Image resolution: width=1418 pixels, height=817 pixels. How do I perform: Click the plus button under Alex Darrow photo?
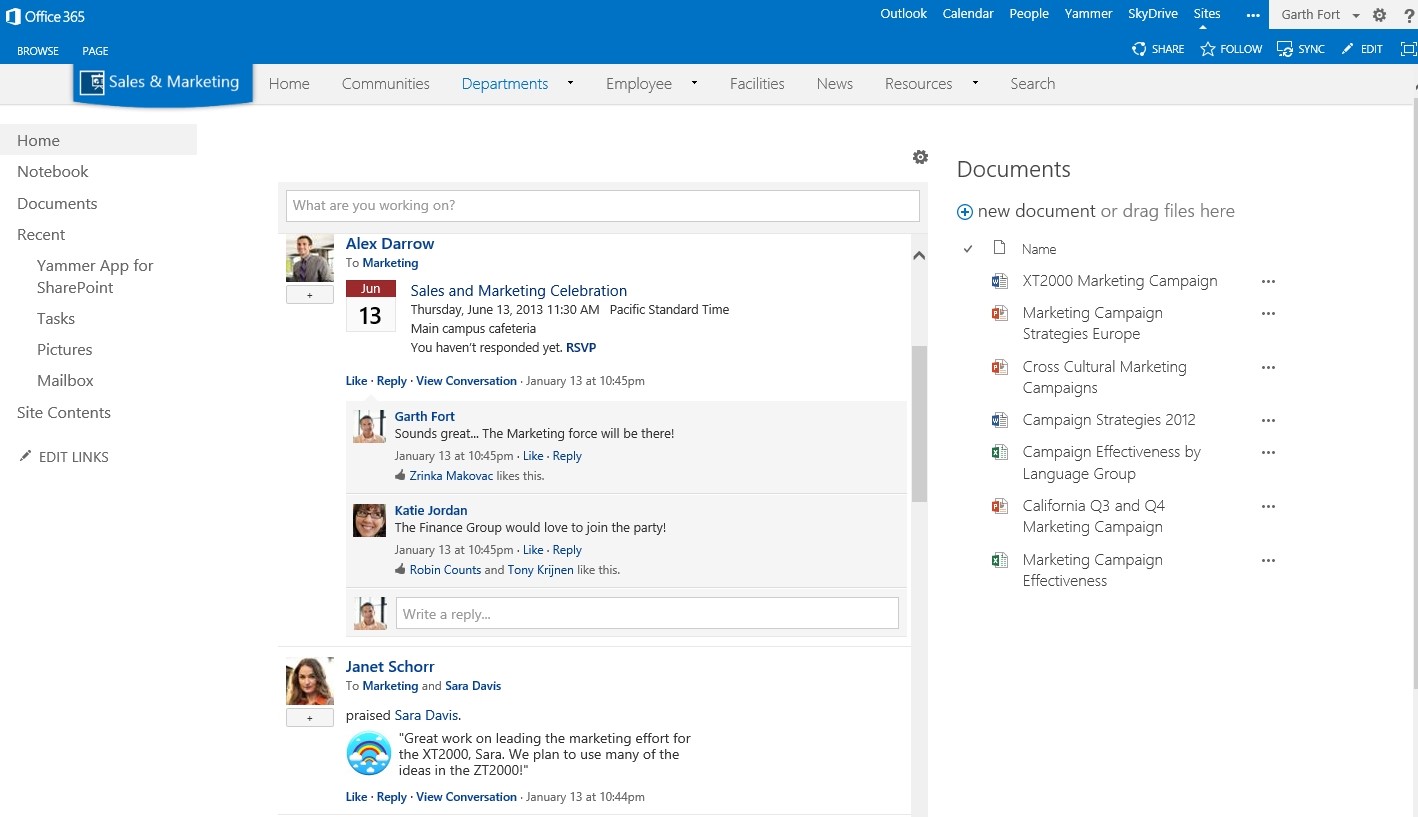(309, 295)
